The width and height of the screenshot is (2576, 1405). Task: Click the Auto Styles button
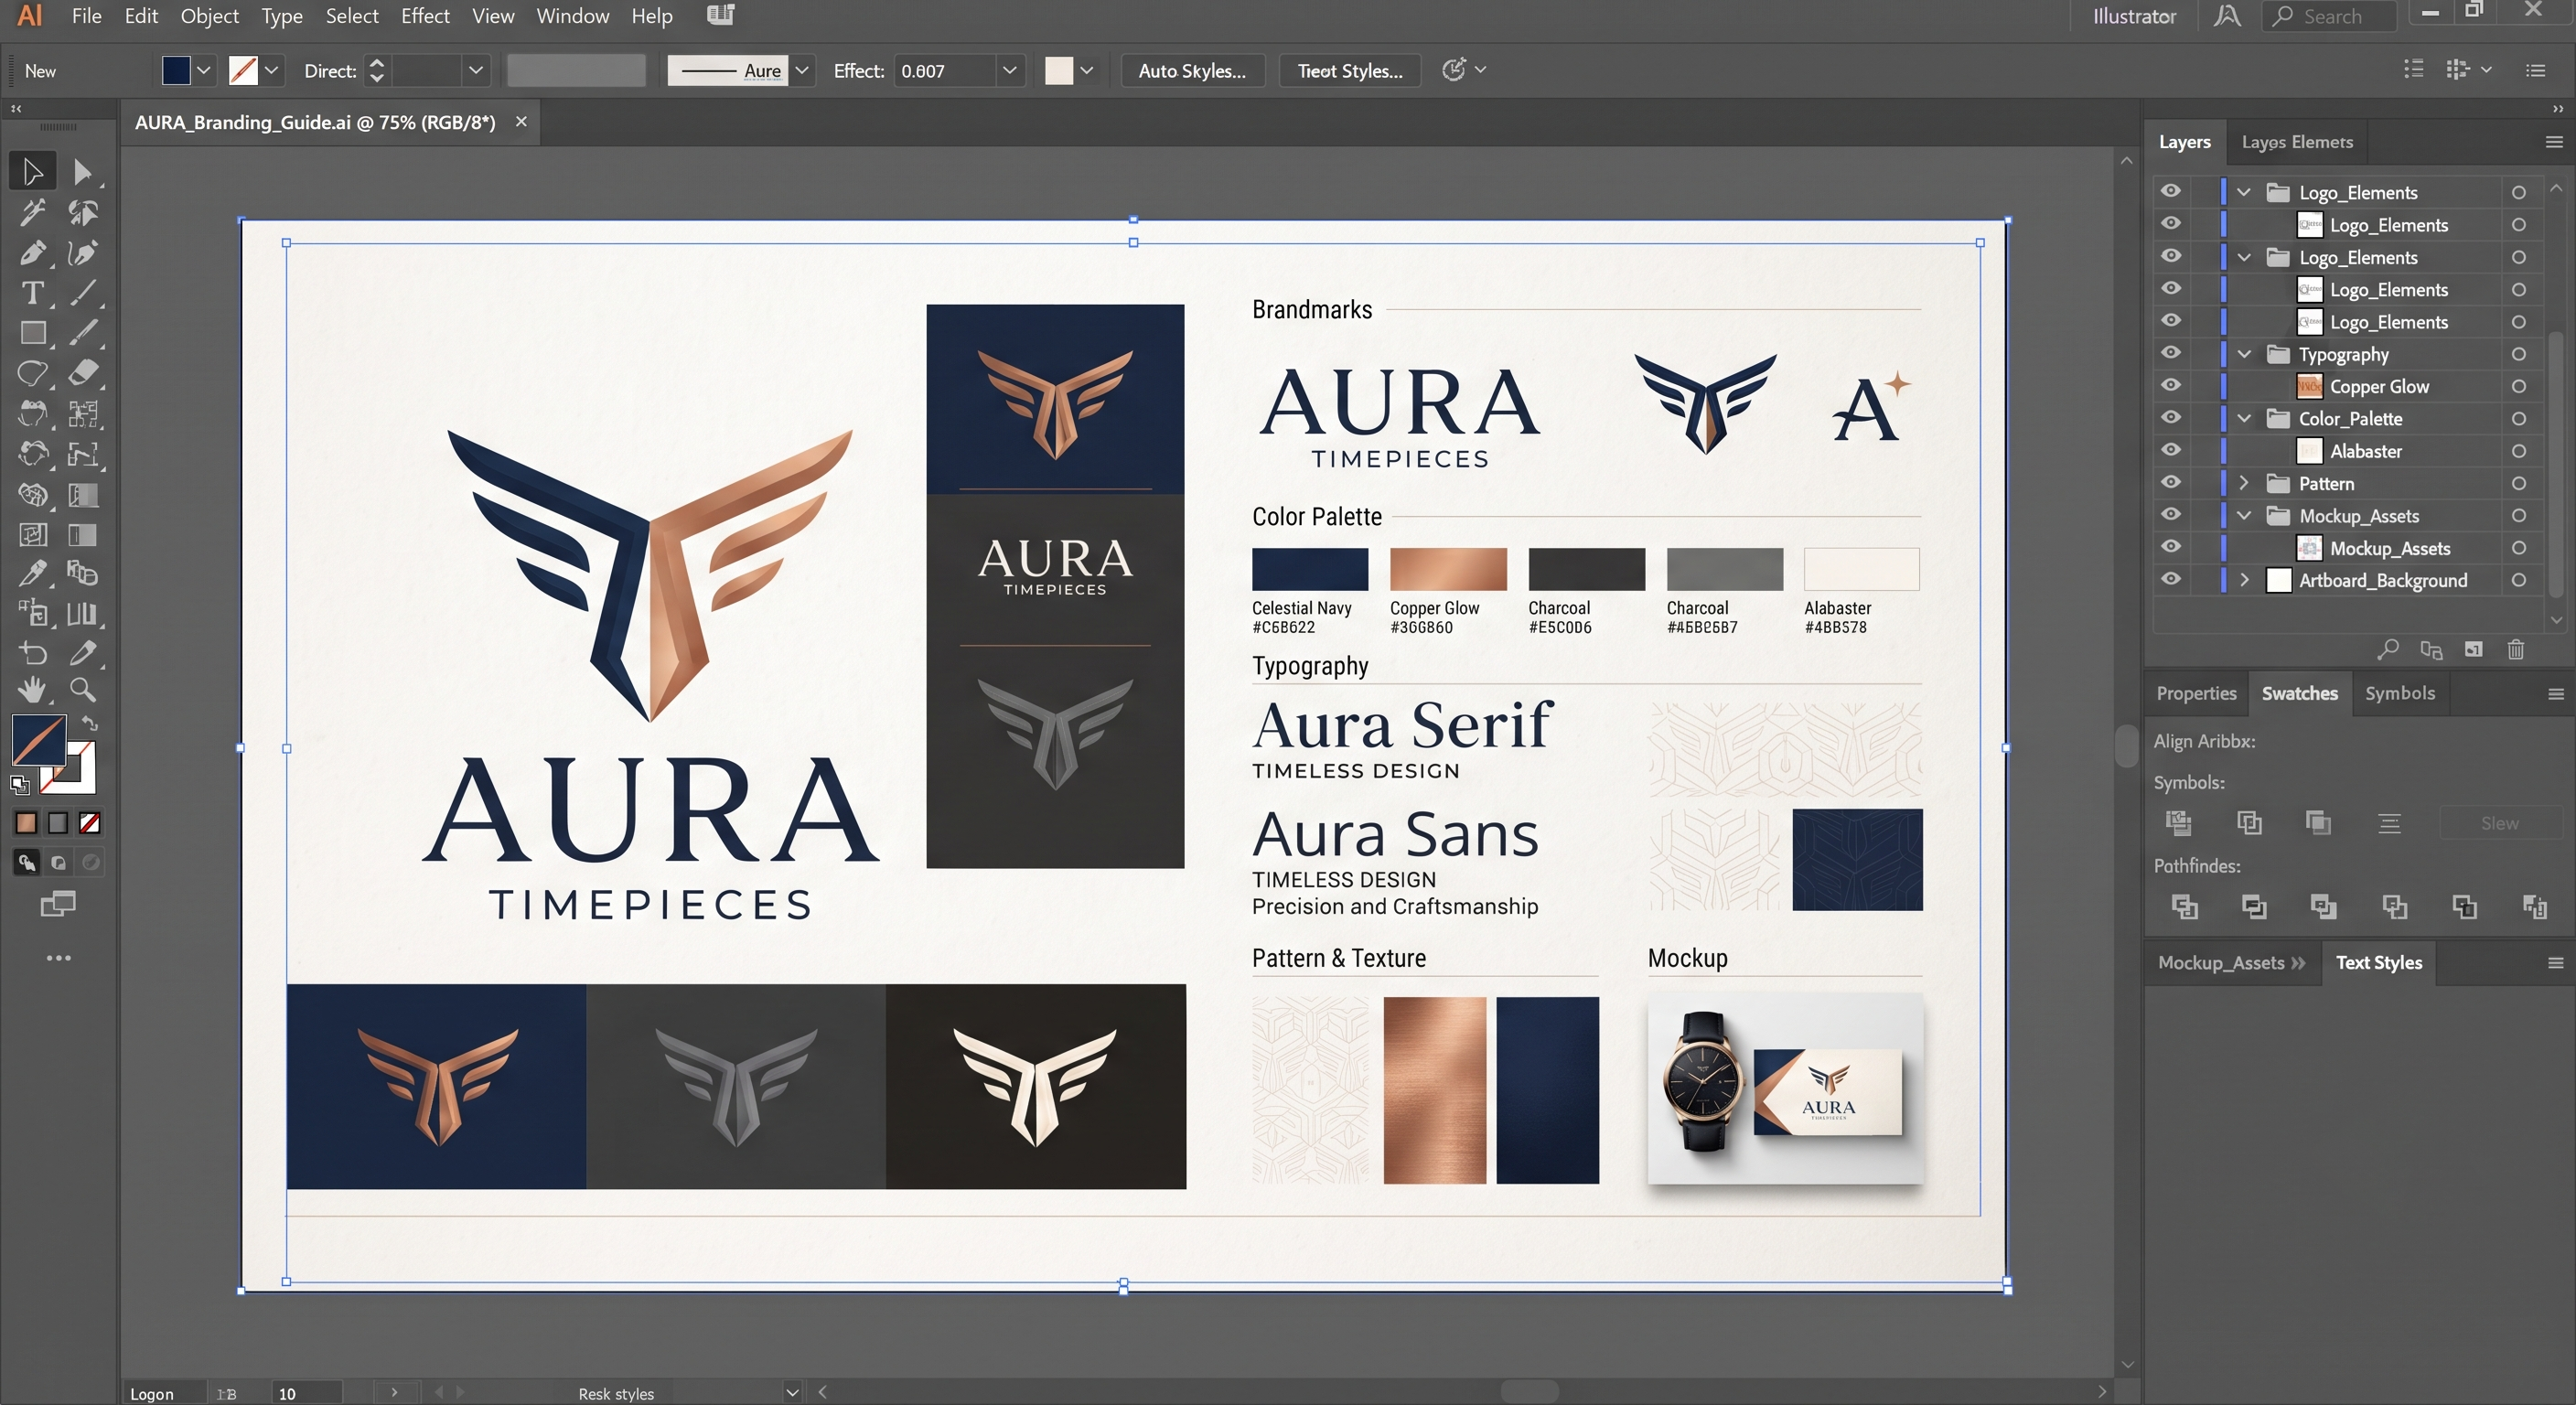coord(1192,71)
